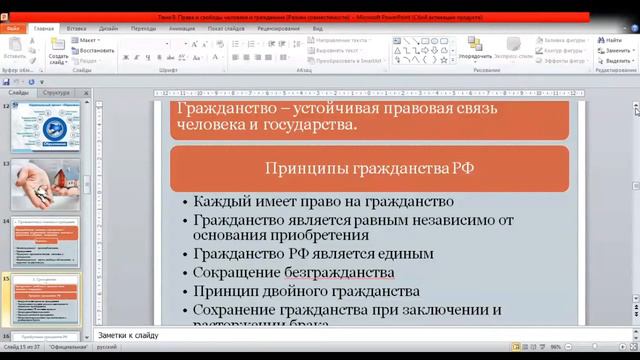Screen dimensions: 640x360
Task: Click the Format Painter brush icon
Action: pyautogui.click(x=32, y=60)
